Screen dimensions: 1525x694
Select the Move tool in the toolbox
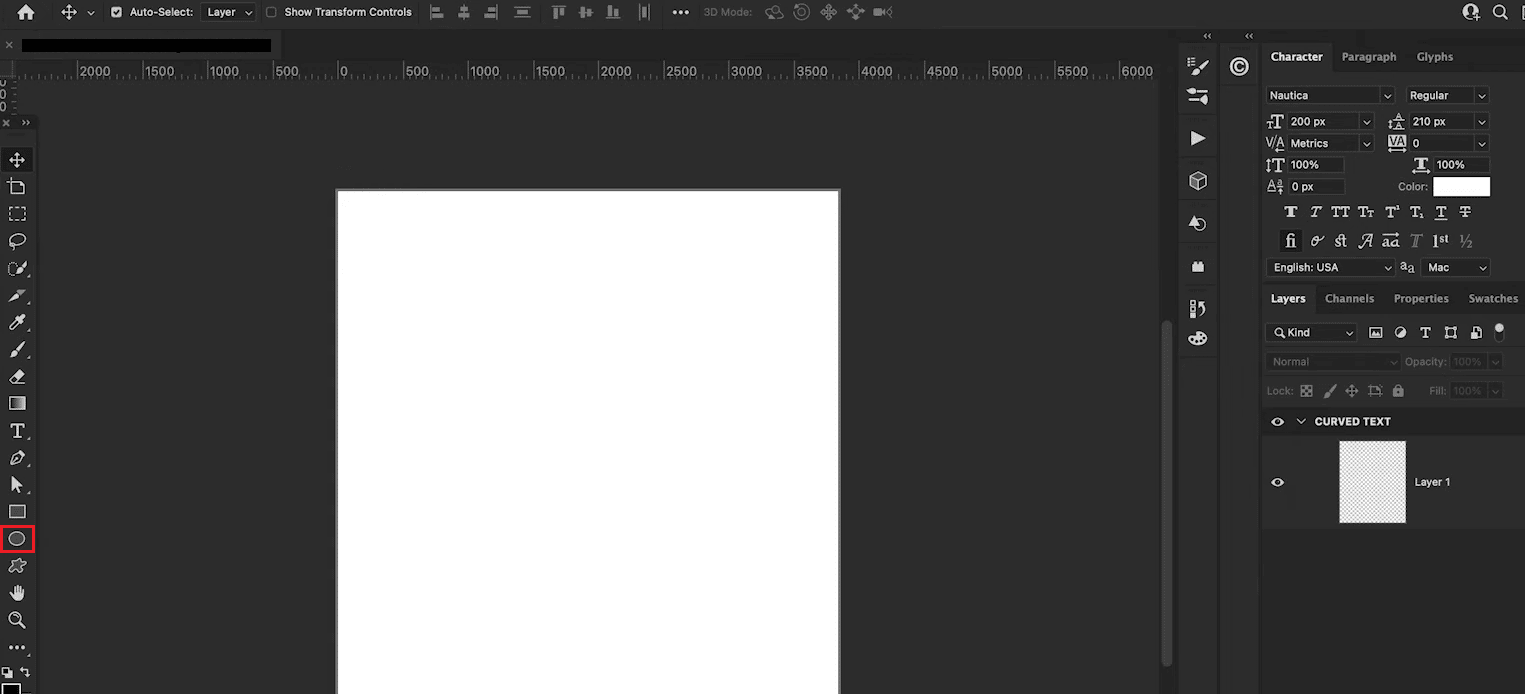[17, 160]
